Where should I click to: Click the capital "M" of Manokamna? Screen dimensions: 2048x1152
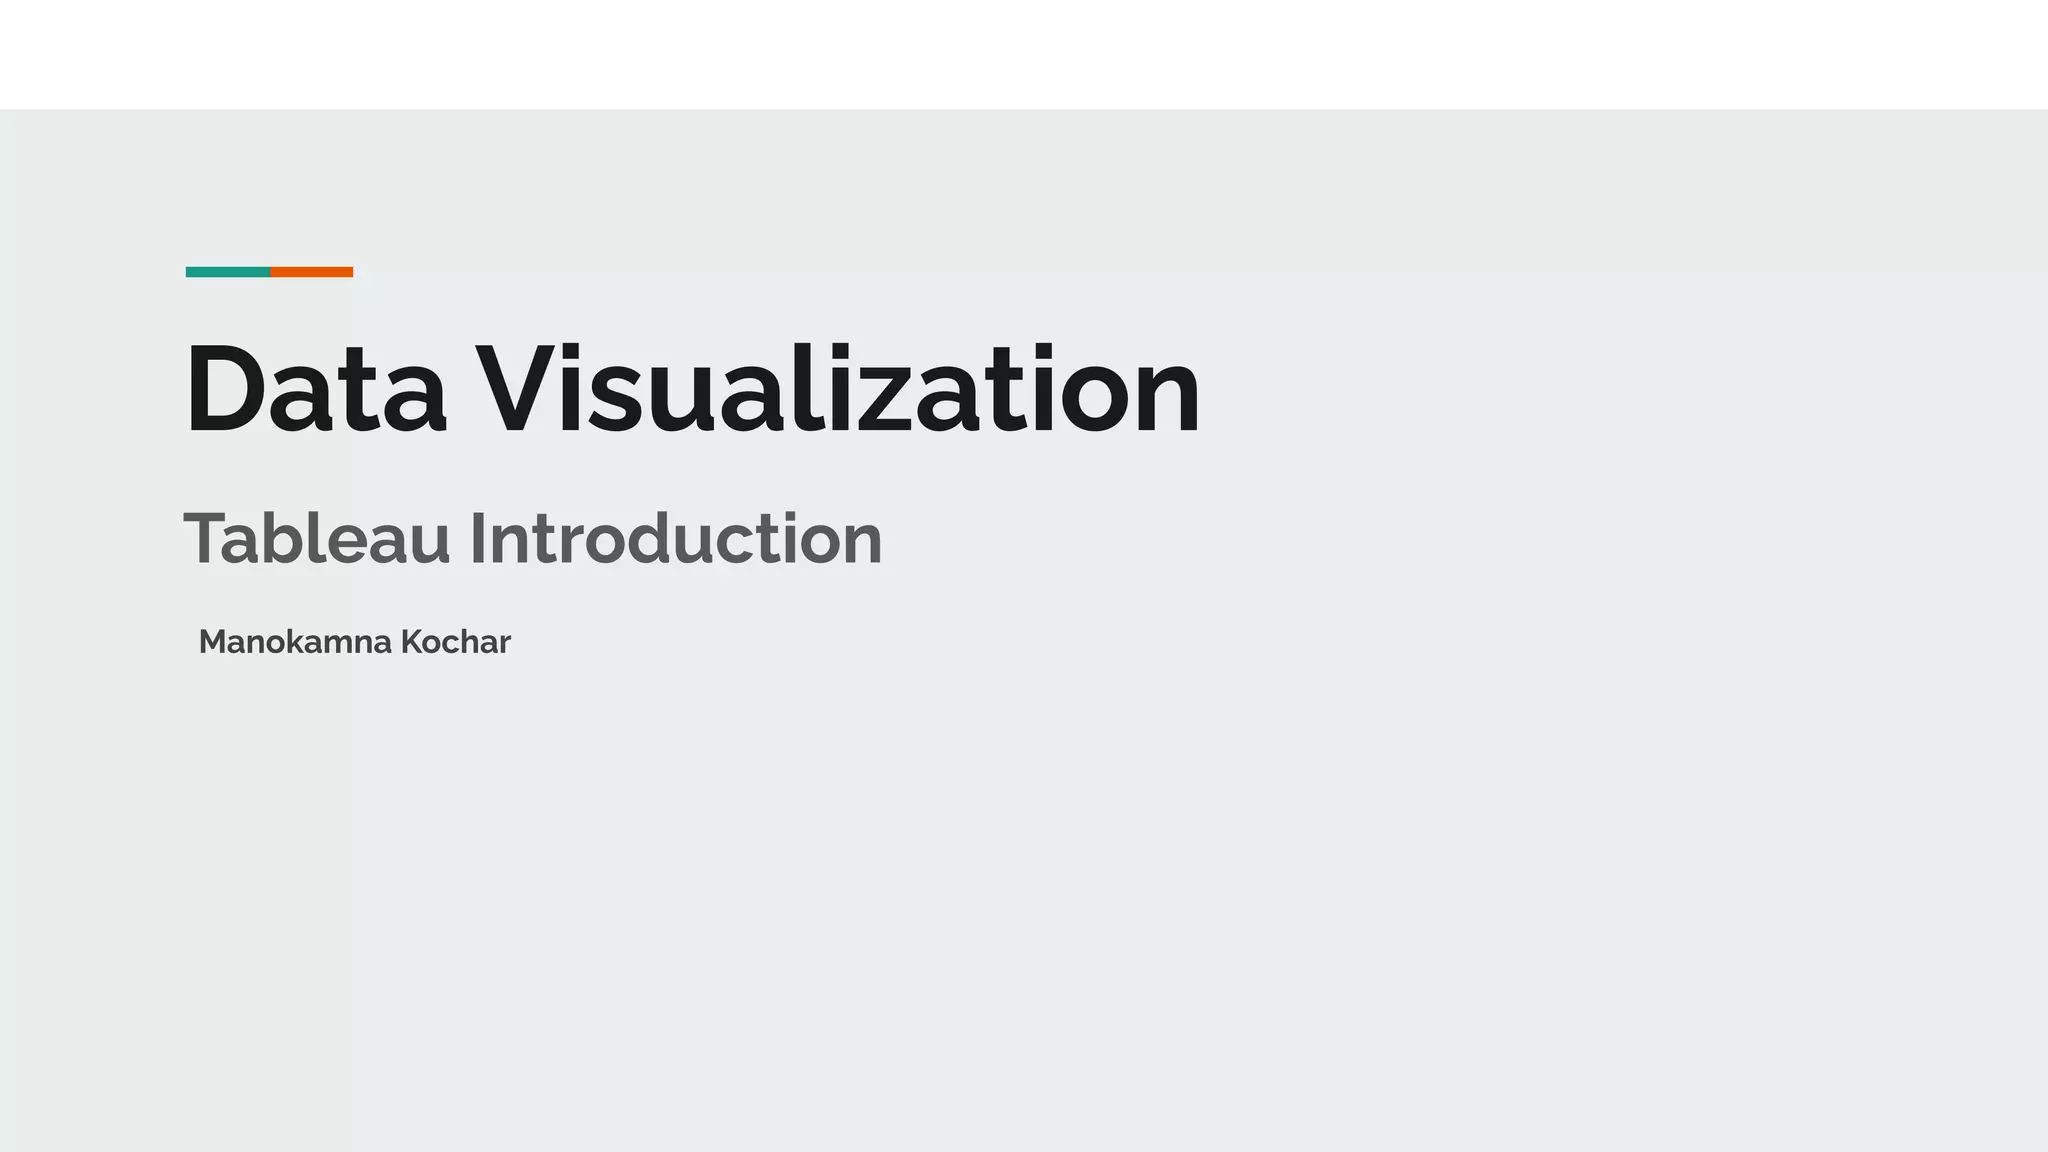click(213, 642)
